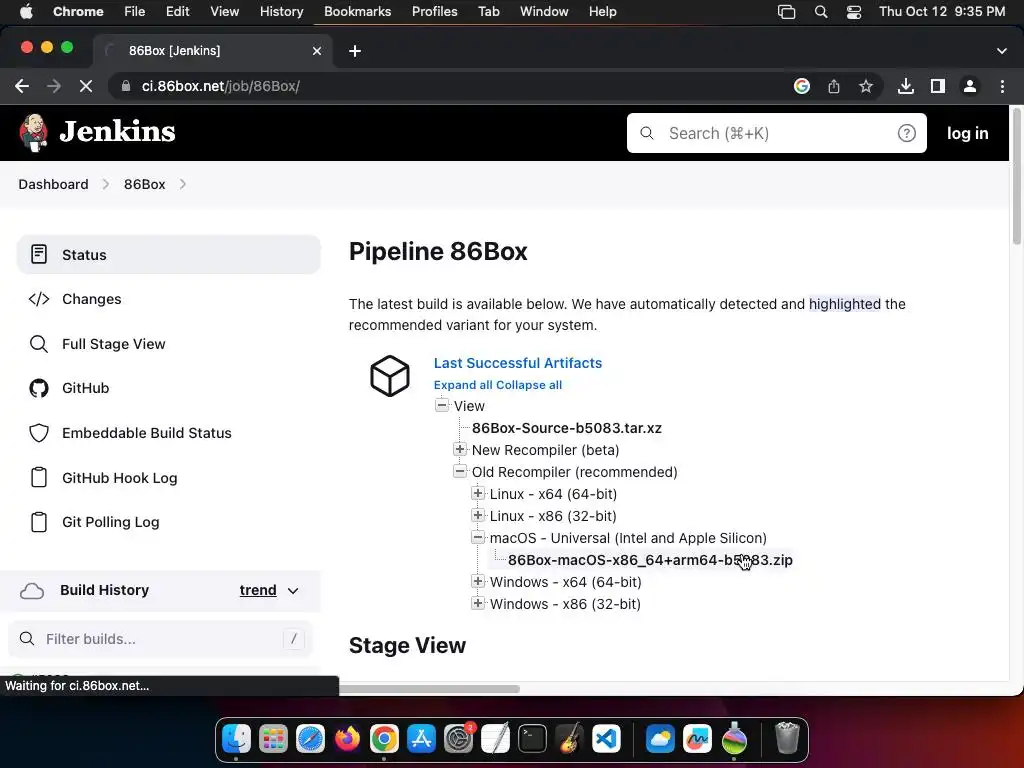Image resolution: width=1024 pixels, height=768 pixels.
Task: Open Changes via its code icon
Action: pos(39,299)
